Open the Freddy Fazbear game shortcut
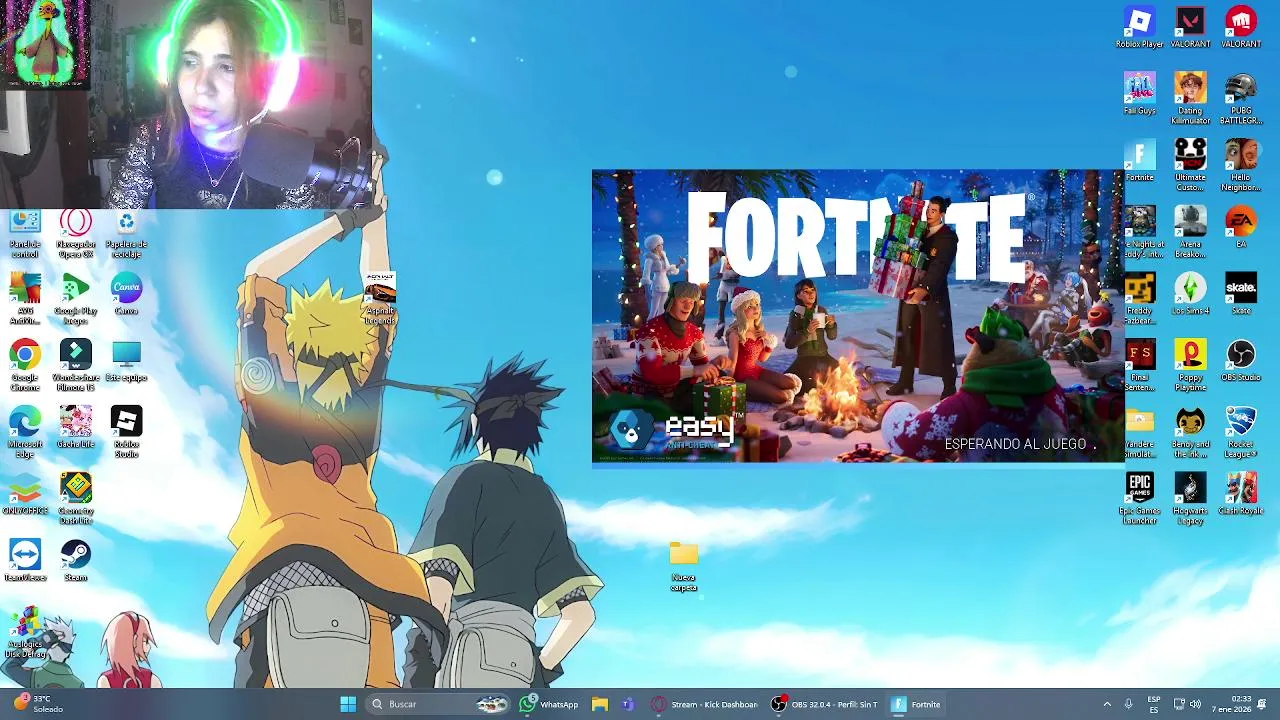 point(1140,299)
